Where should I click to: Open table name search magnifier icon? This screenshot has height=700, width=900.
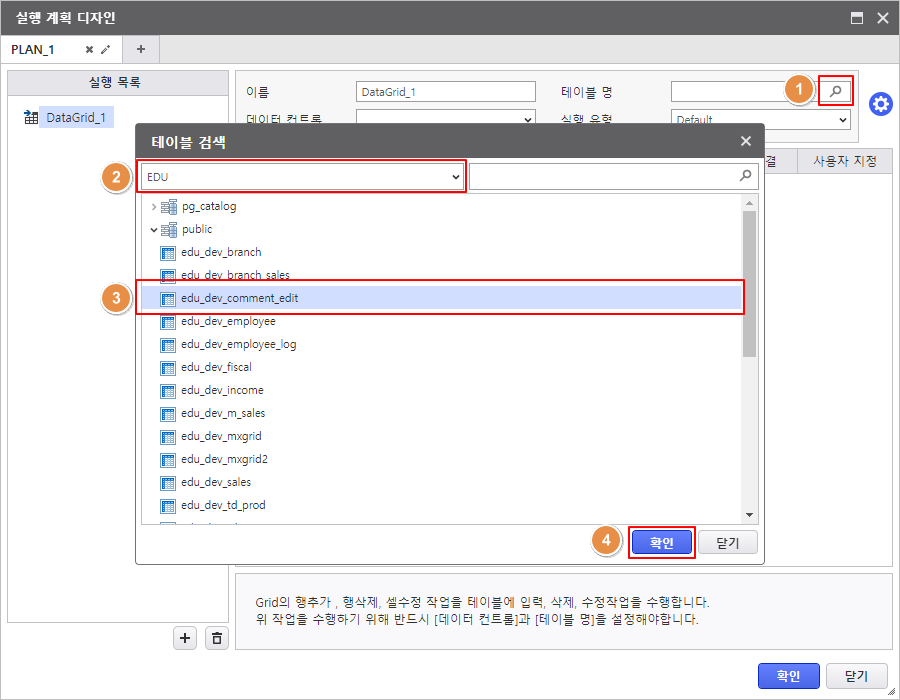(x=836, y=91)
